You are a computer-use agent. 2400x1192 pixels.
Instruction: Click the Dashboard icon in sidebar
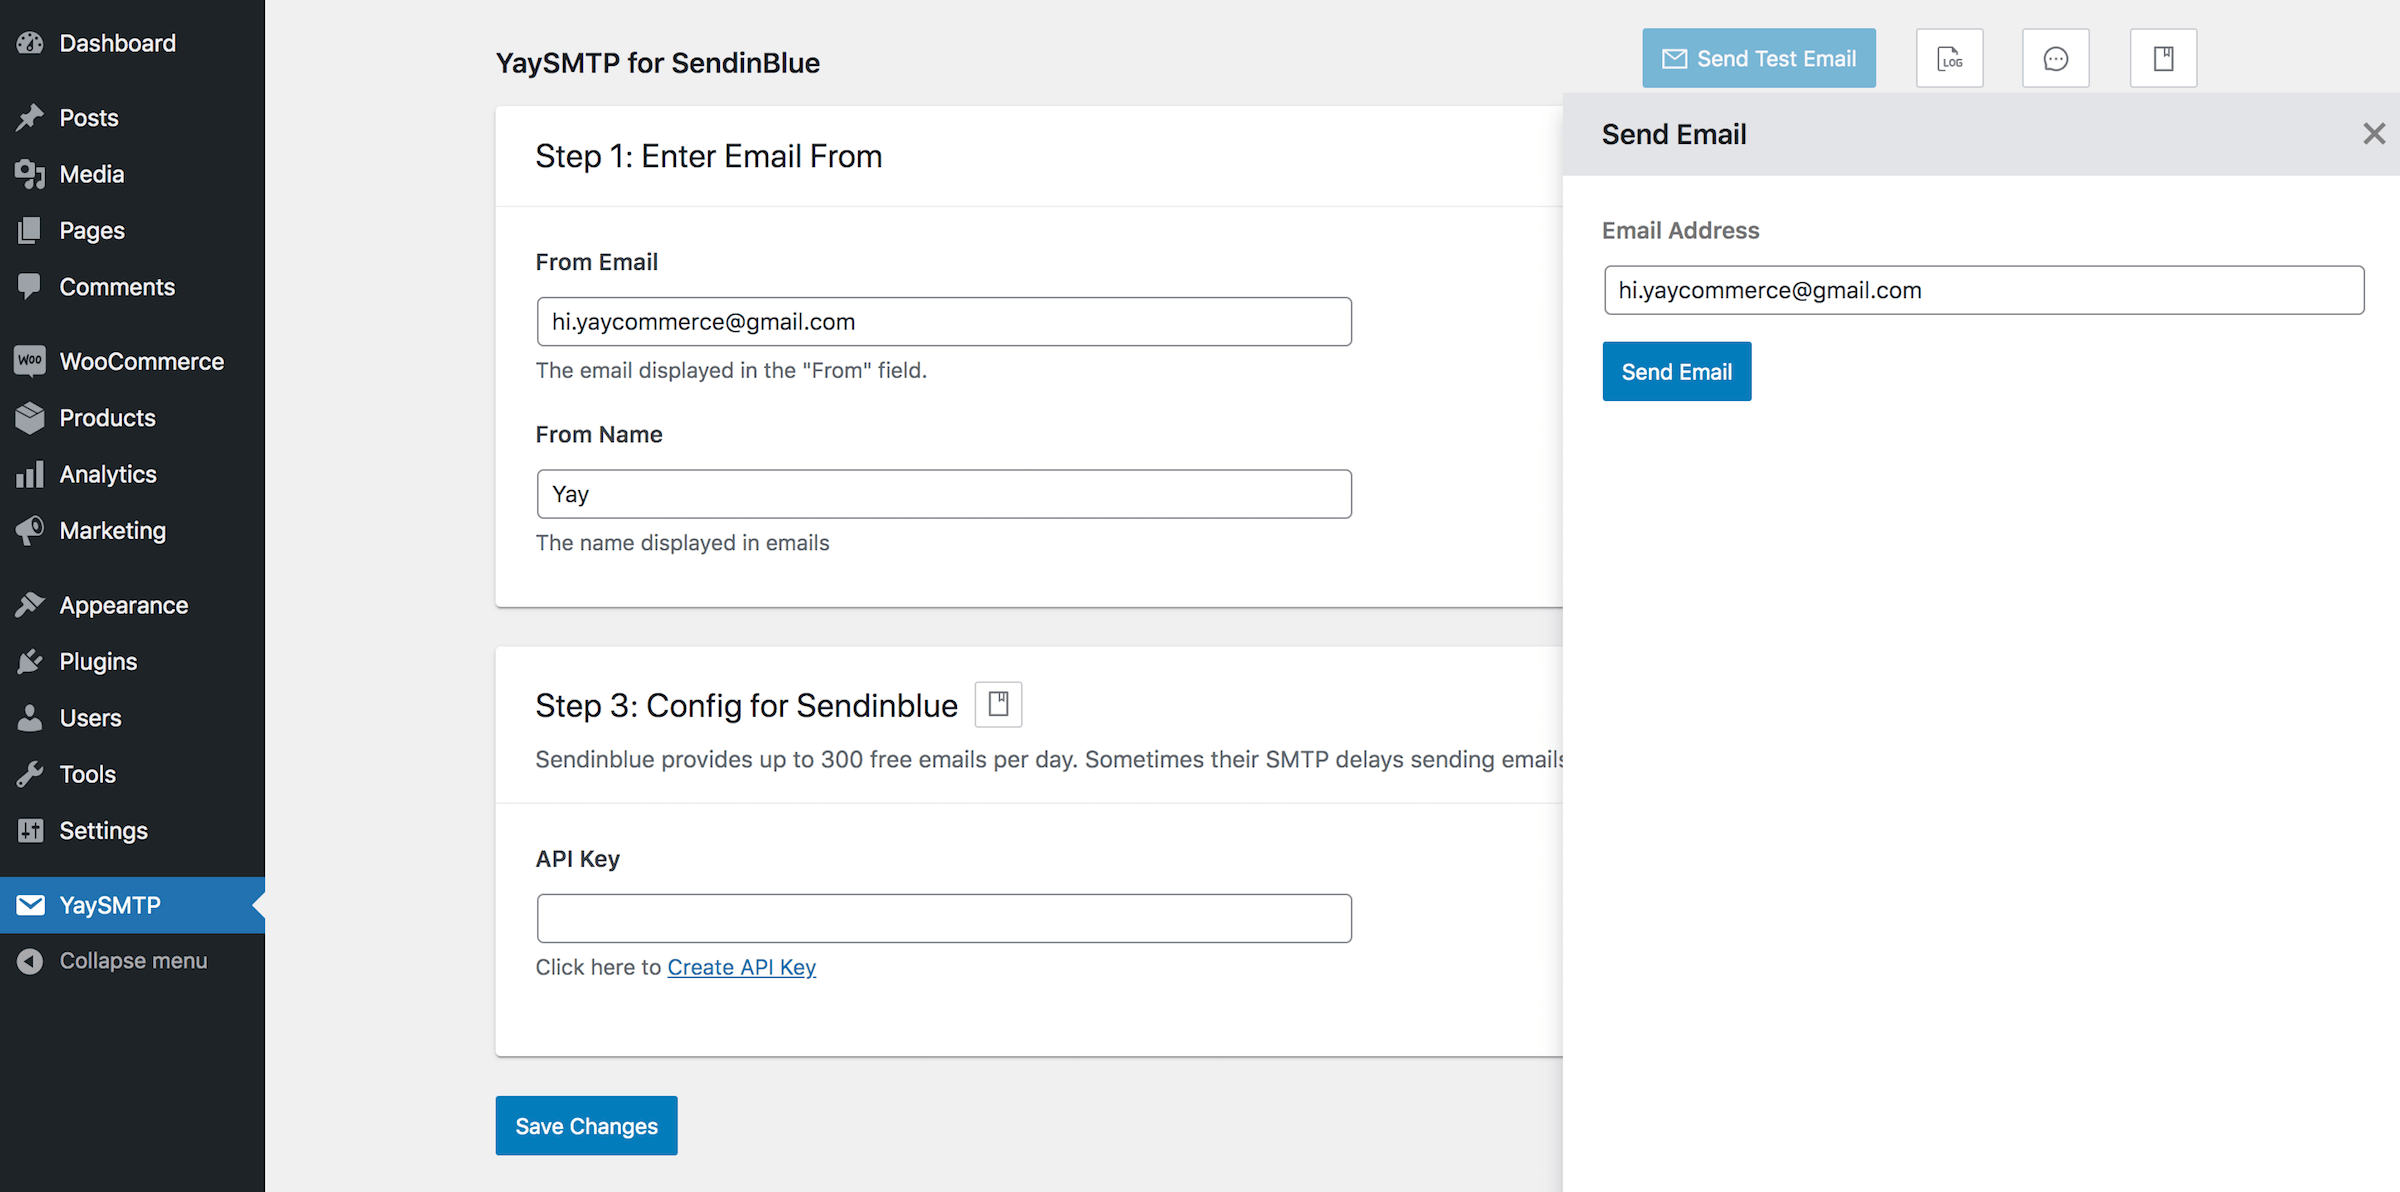[30, 43]
